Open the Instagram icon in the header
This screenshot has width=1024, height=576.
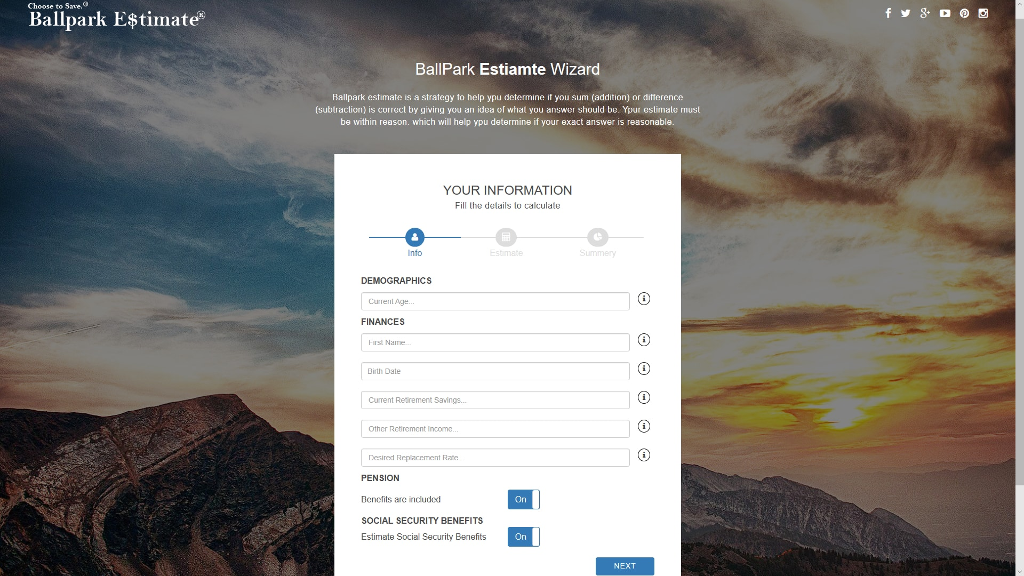(982, 13)
